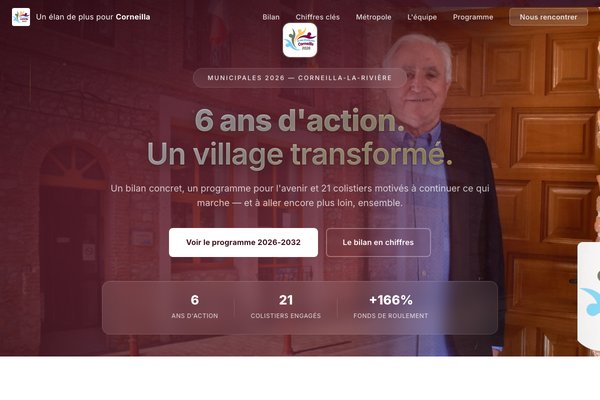The height and width of the screenshot is (400, 600).
Task: Click the 6 ans d'action headline
Action: (300, 121)
